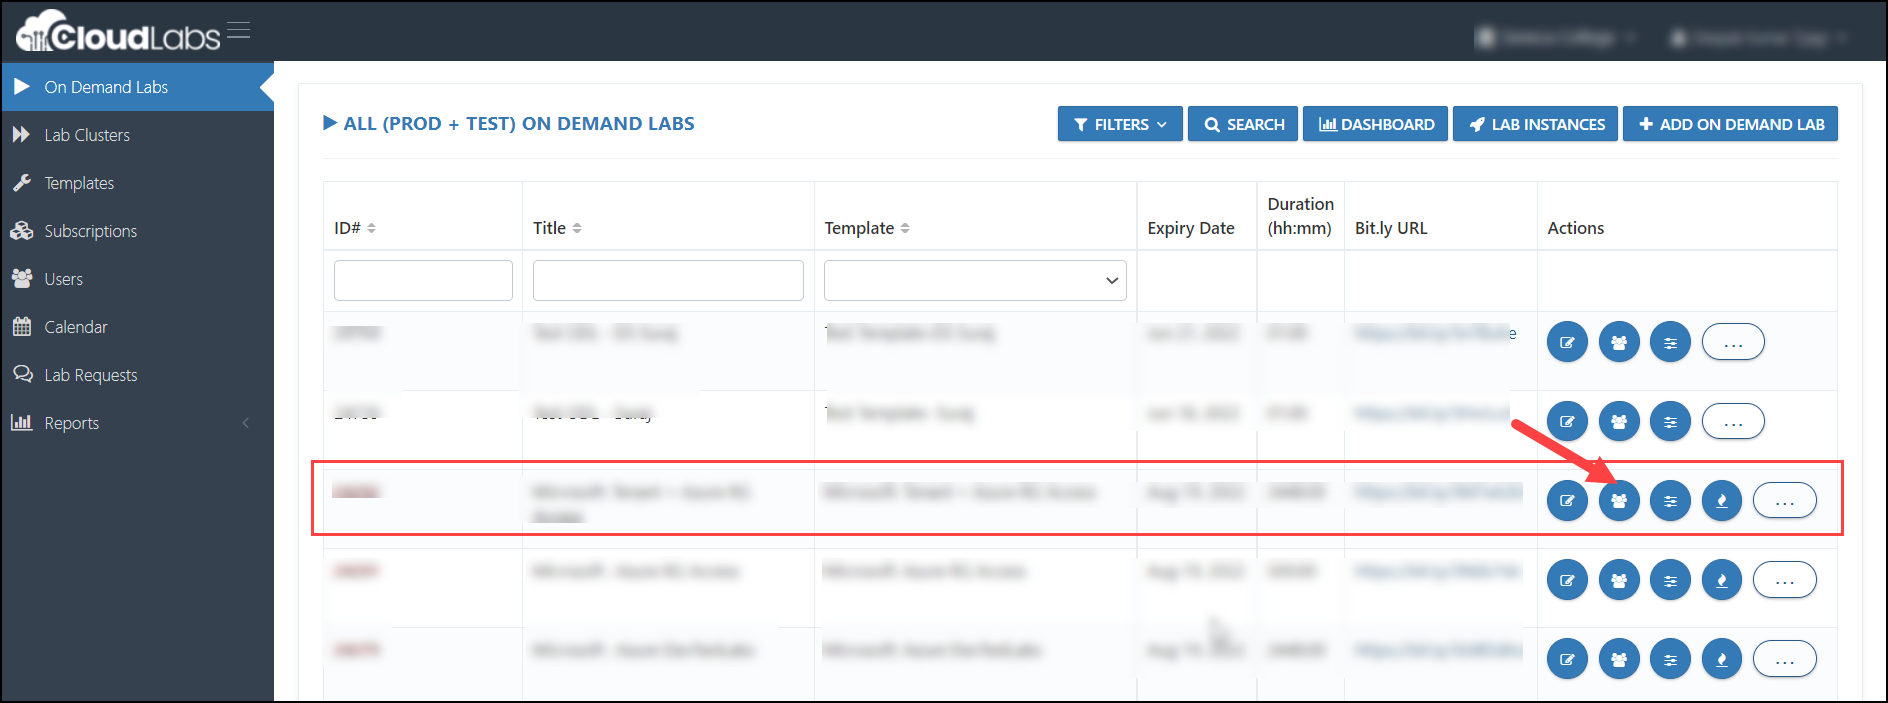Open the Templates section
Screen dimensions: 1888x703
pos(79,183)
